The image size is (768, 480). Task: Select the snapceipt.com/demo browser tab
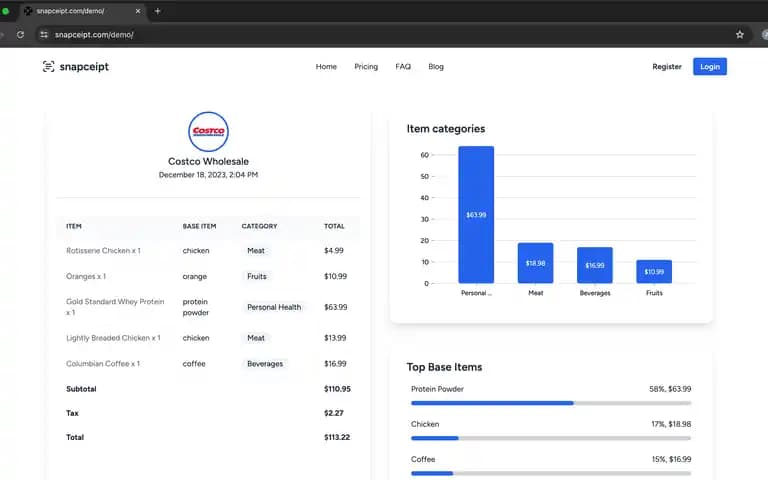(x=81, y=11)
